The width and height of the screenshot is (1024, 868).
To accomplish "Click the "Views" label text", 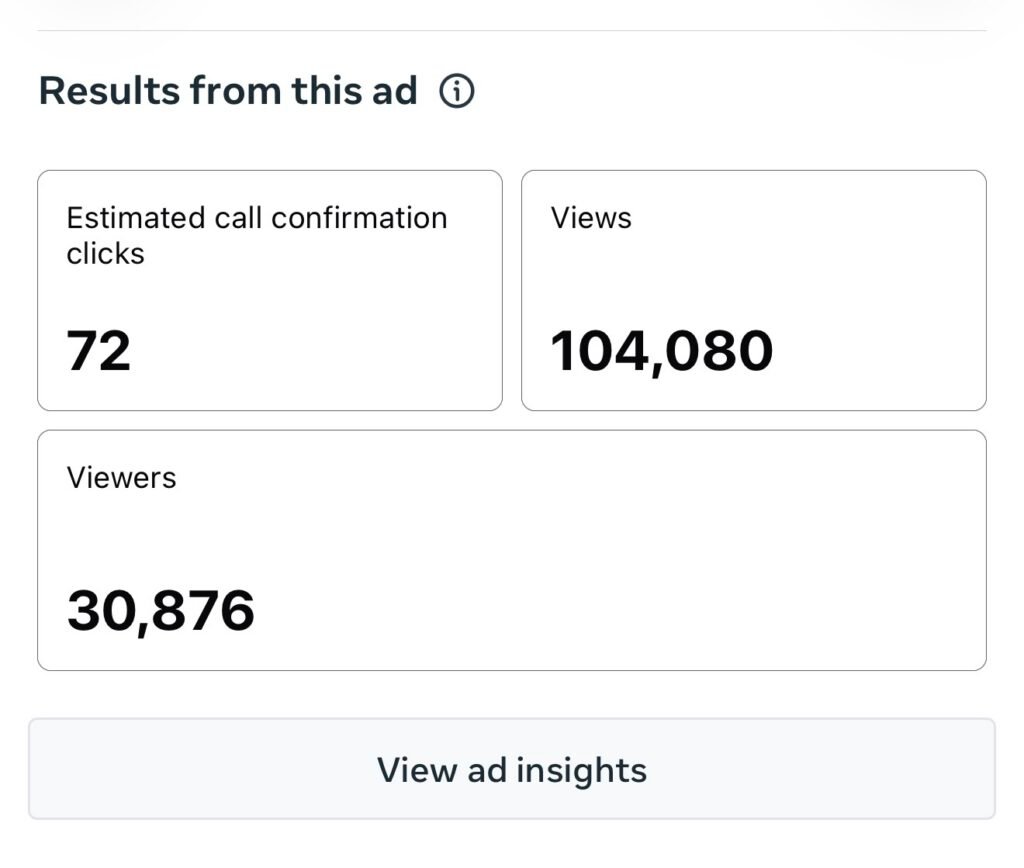I will tap(591, 218).
